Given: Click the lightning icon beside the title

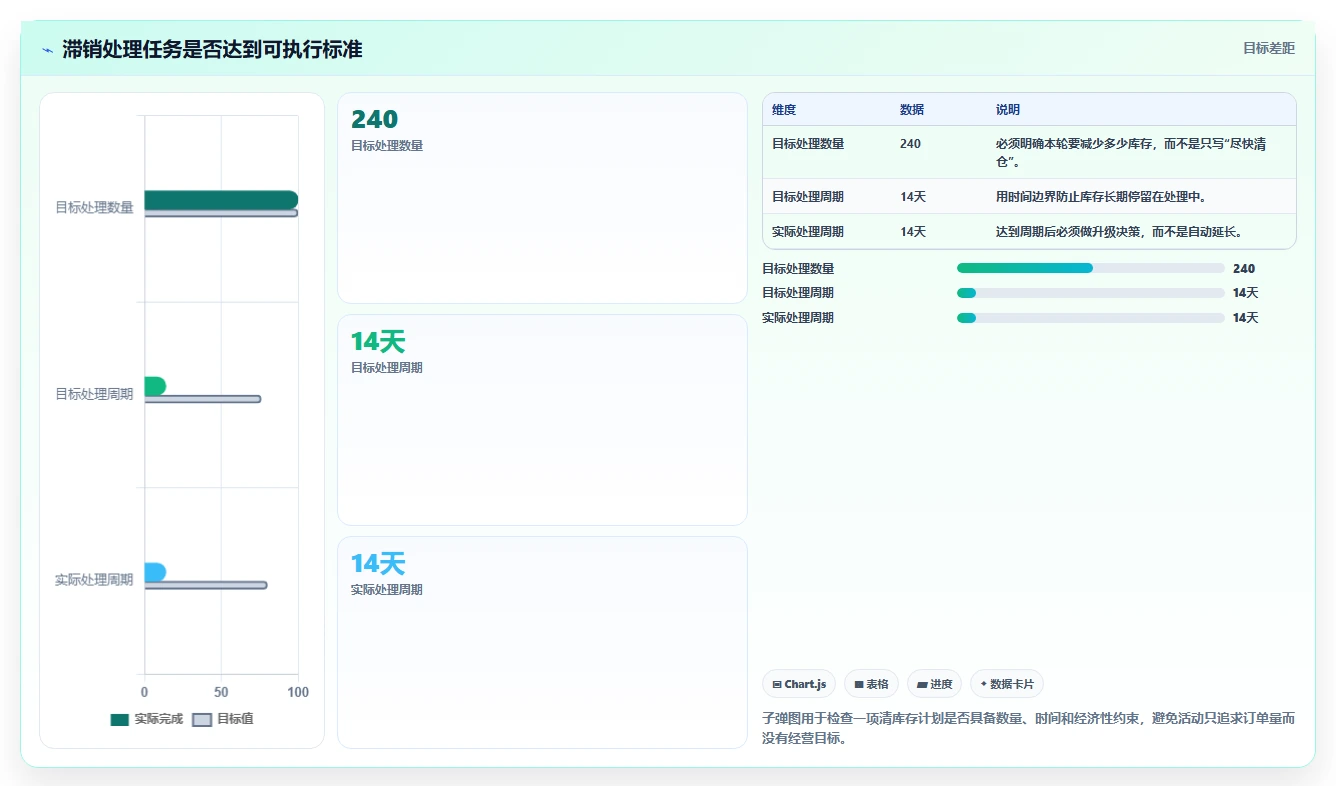Looking at the screenshot, I should click(x=48, y=50).
